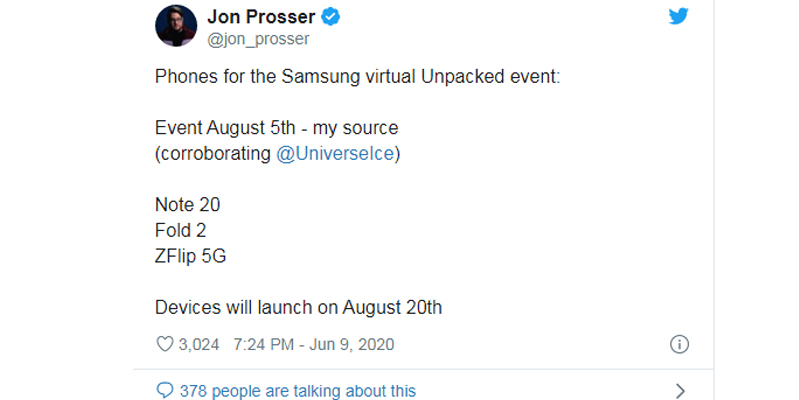
Task: Click the Twitter bird logo
Action: pos(680,17)
